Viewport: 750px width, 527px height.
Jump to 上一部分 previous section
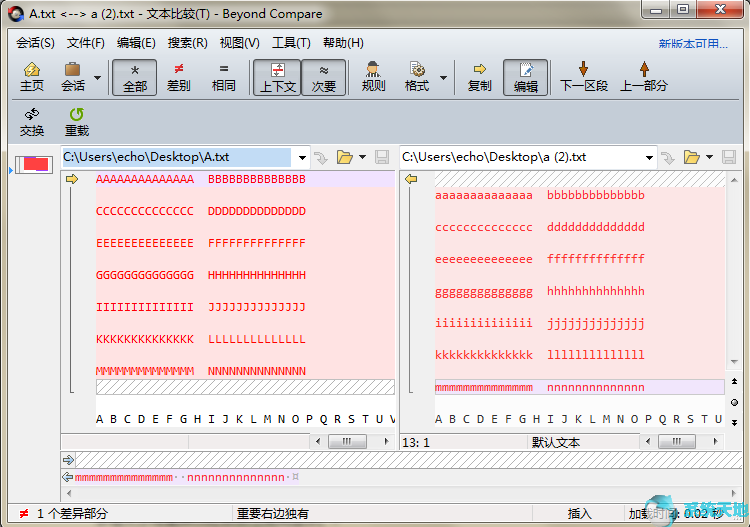(x=644, y=77)
